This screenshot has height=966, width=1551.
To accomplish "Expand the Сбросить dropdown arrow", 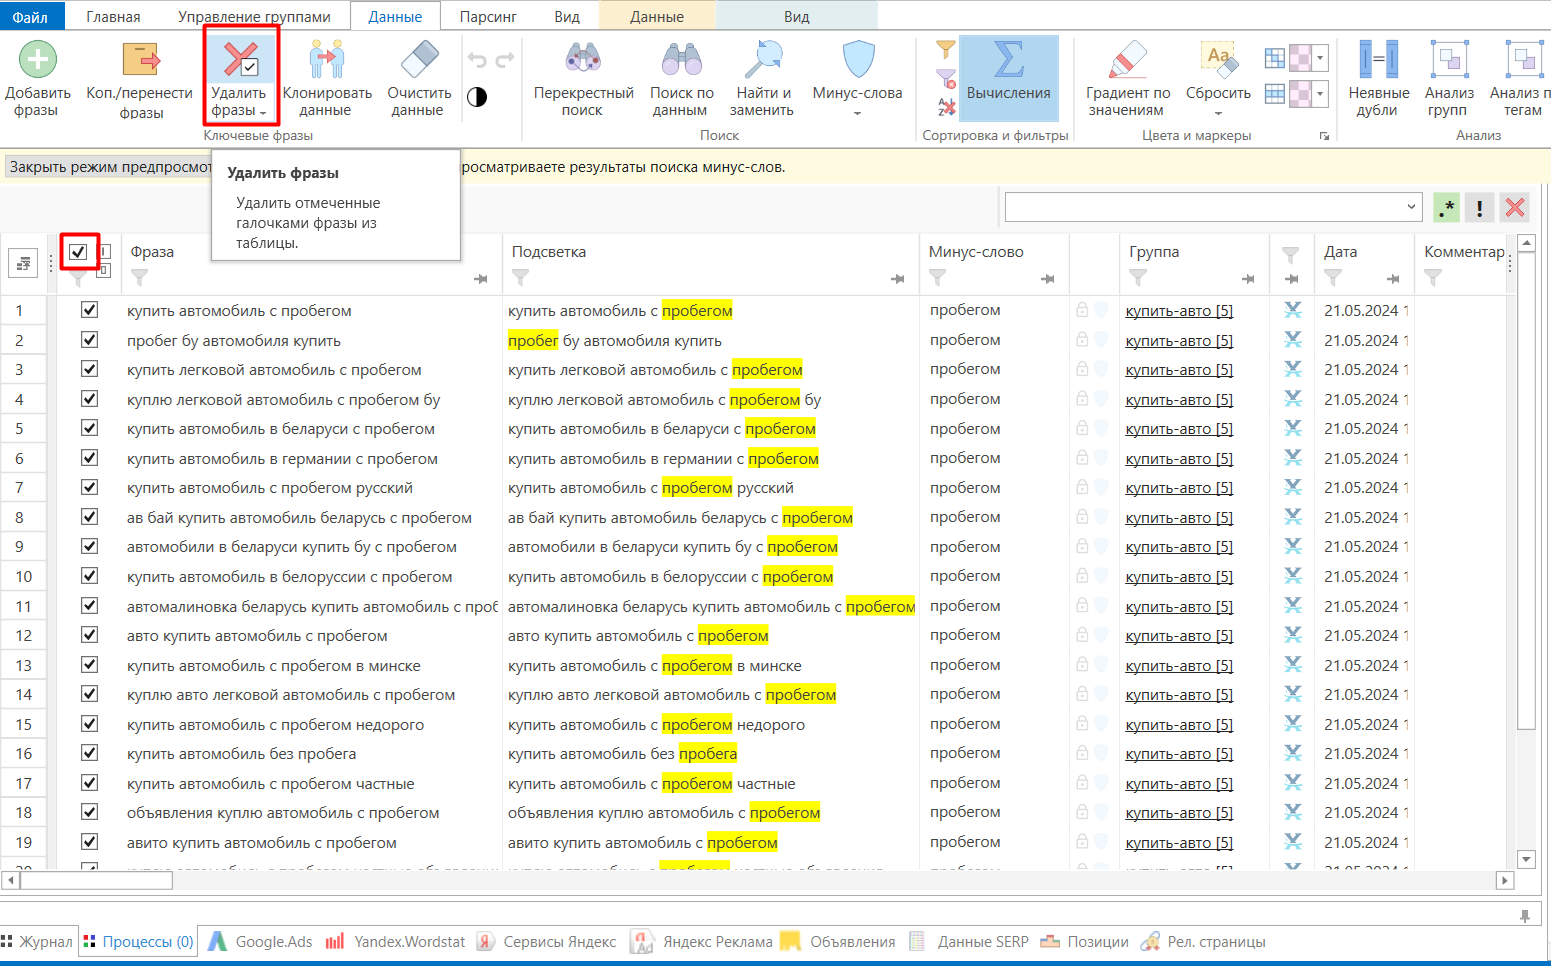I will pos(1218,113).
